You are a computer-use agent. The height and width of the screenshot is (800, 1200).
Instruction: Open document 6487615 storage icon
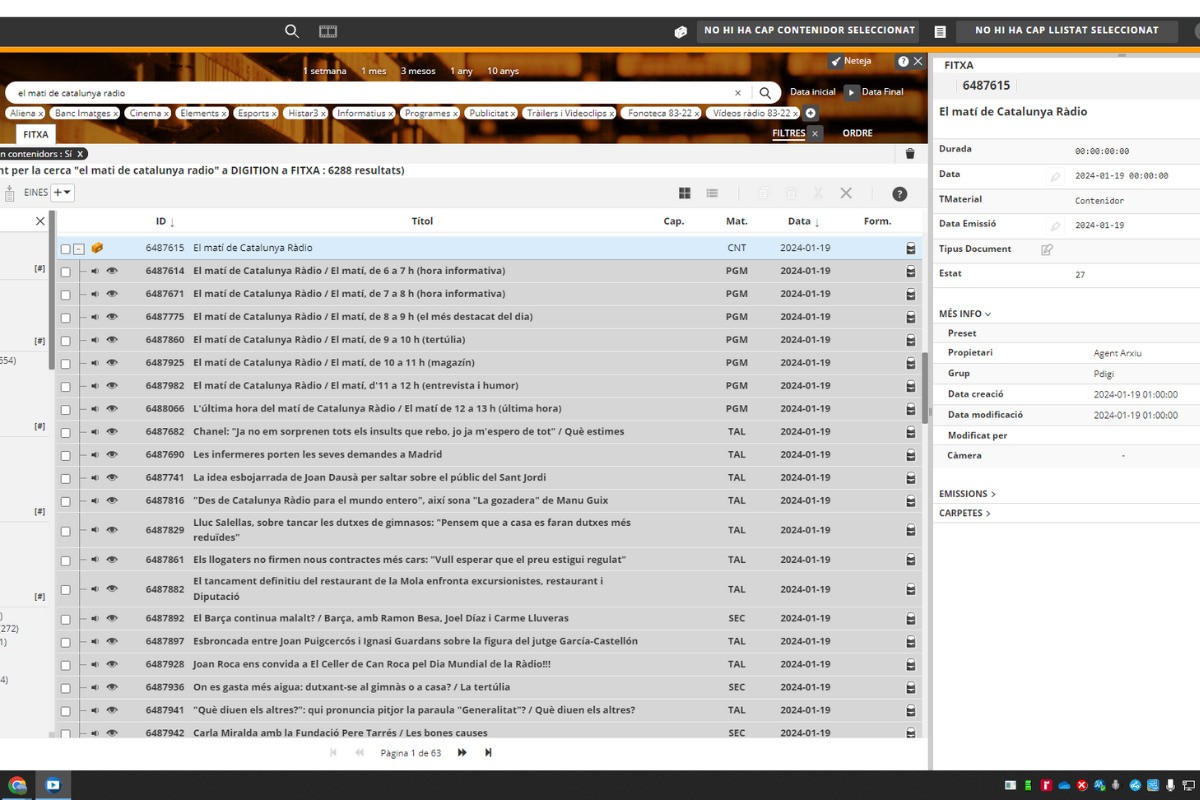pyautogui.click(x=911, y=248)
